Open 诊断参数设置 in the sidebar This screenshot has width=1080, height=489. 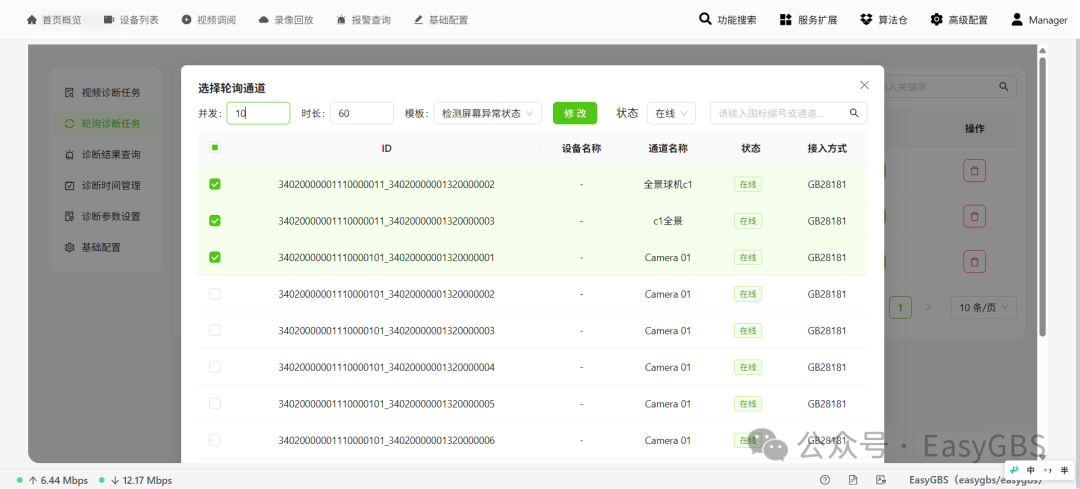pyautogui.click(x=105, y=216)
